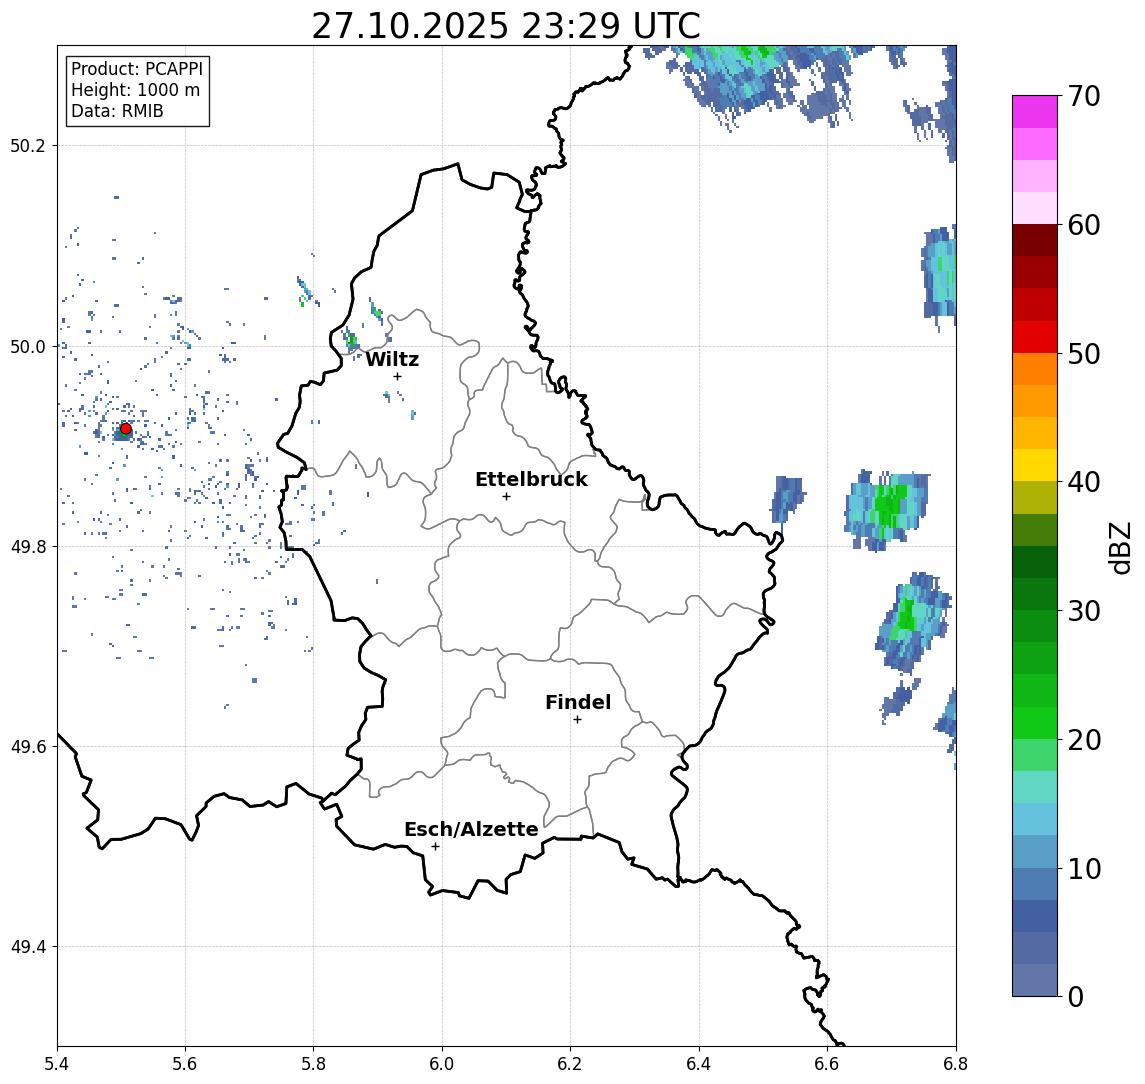Click the 30 tick on colorbar
Viewport: 1145px width, 1084px height.
pyautogui.click(x=1084, y=611)
